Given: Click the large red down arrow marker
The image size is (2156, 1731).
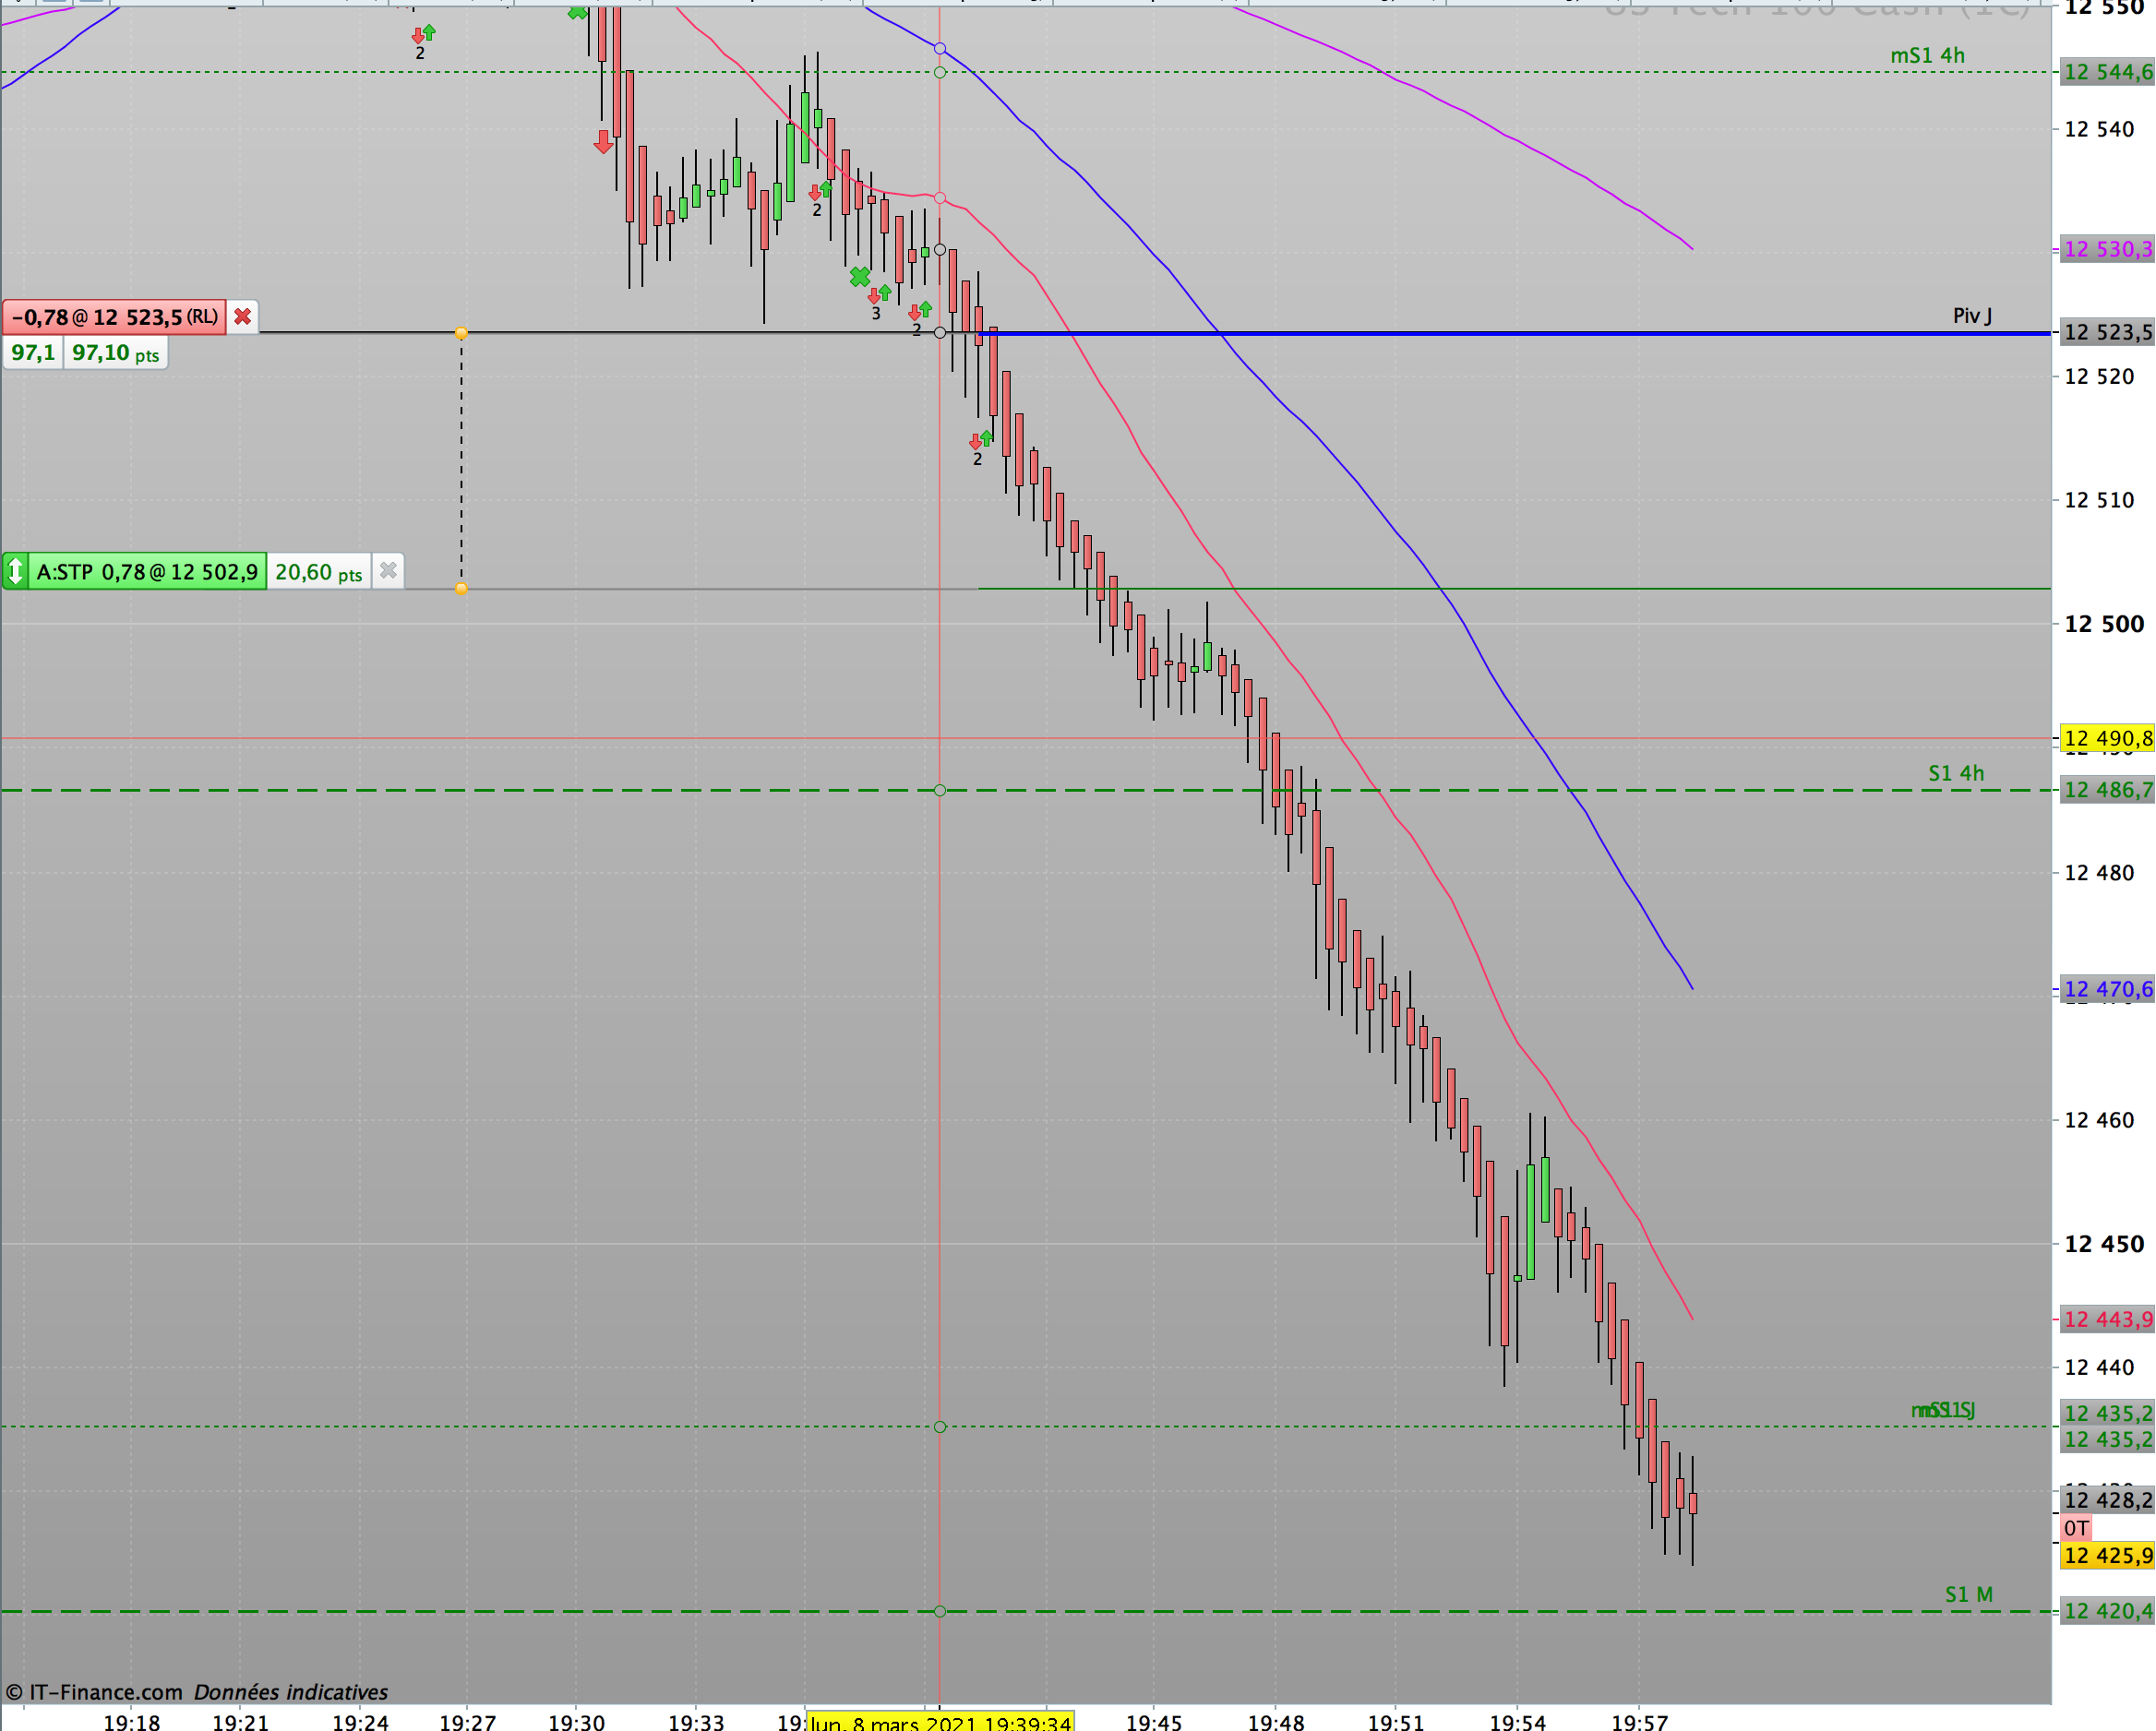Looking at the screenshot, I should coord(603,141).
